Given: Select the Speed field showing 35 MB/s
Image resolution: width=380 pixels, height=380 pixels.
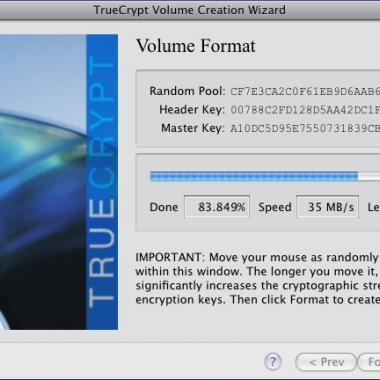Looking at the screenshot, I should coord(328,207).
